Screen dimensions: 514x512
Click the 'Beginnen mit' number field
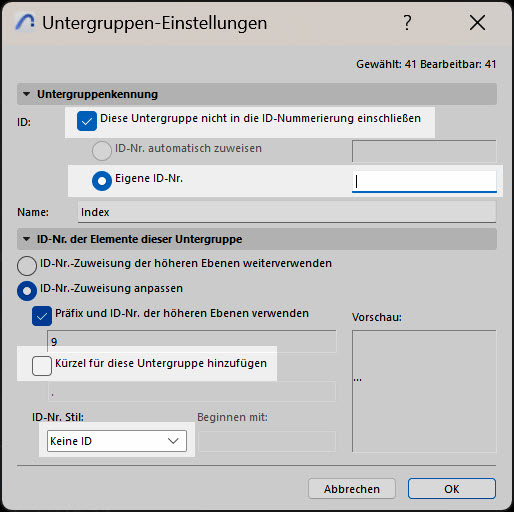pyautogui.click(x=267, y=441)
